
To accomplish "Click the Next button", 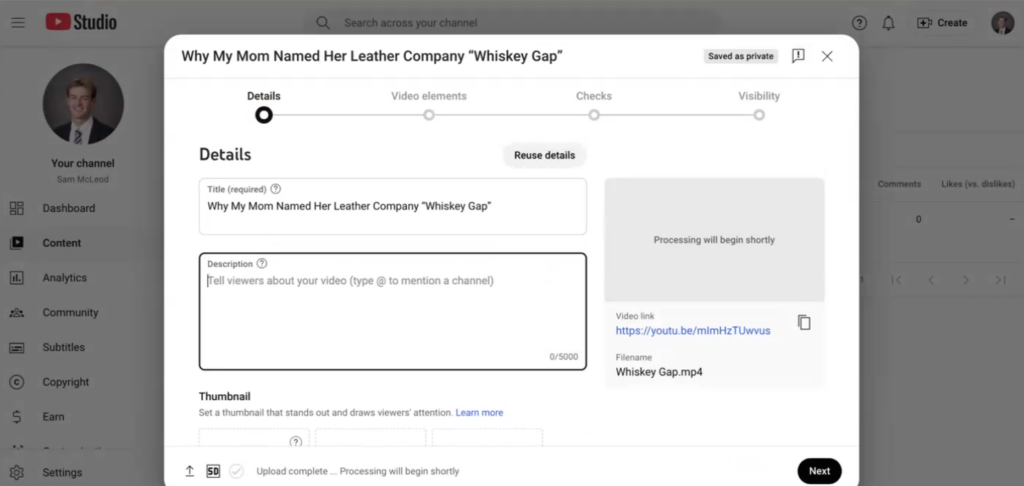I will tap(820, 471).
